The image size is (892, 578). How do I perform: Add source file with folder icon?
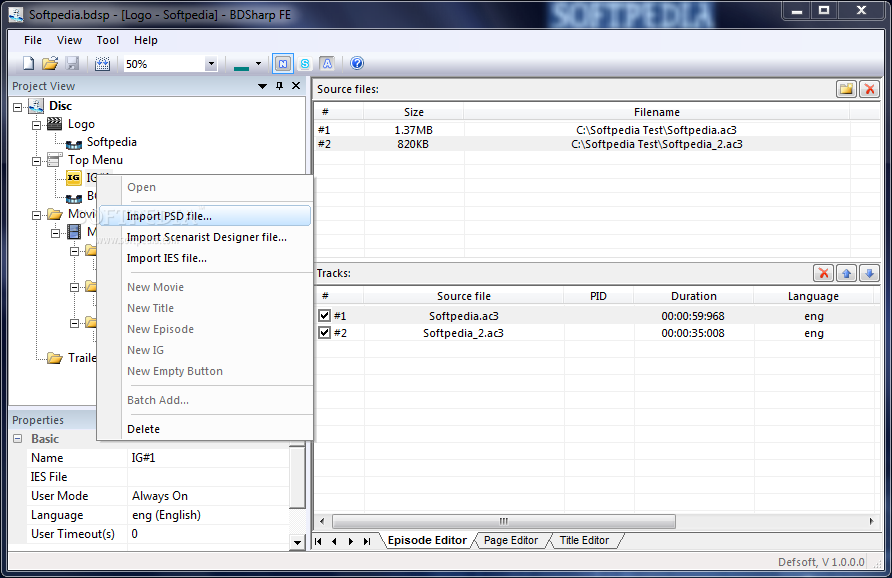pyautogui.click(x=846, y=89)
